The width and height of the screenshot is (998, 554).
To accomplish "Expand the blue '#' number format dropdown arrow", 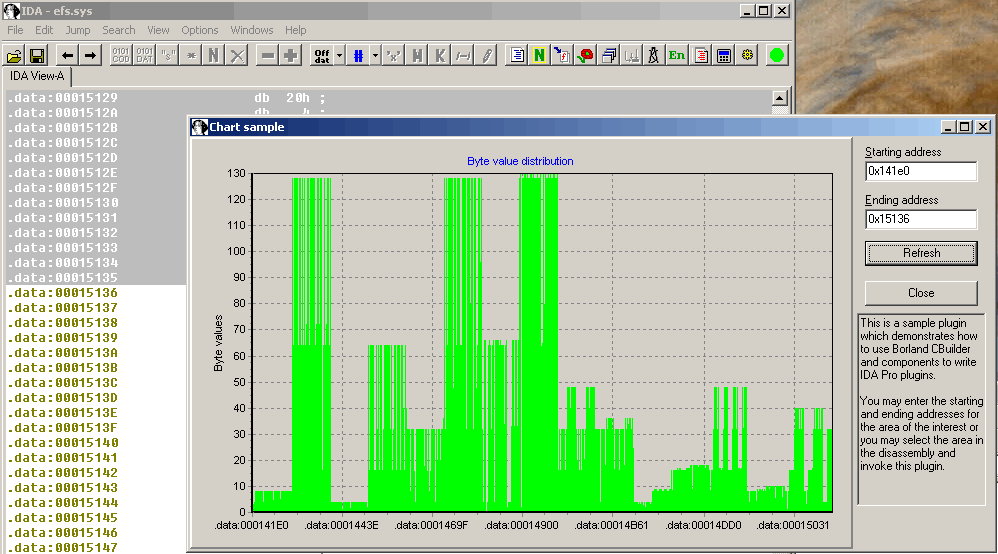I will (375, 55).
